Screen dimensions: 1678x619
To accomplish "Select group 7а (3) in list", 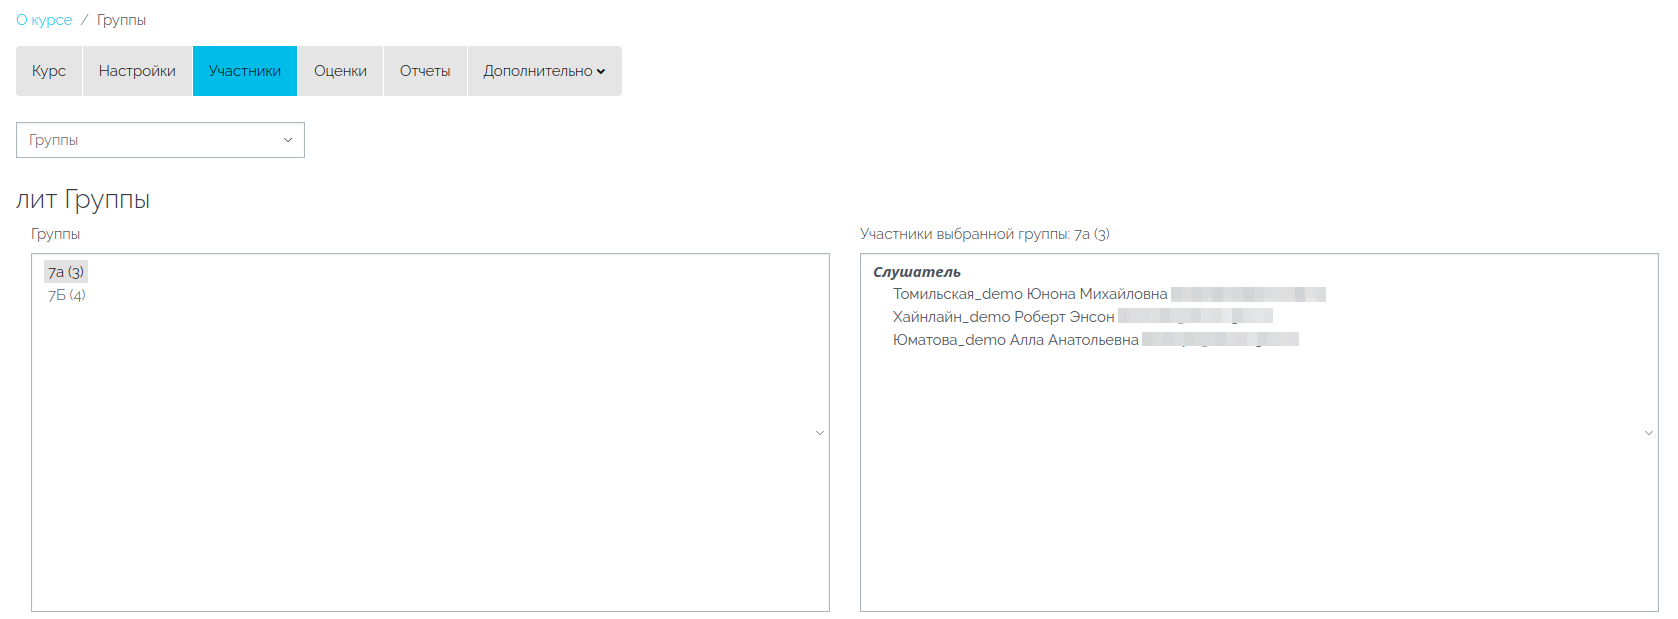I will (66, 272).
